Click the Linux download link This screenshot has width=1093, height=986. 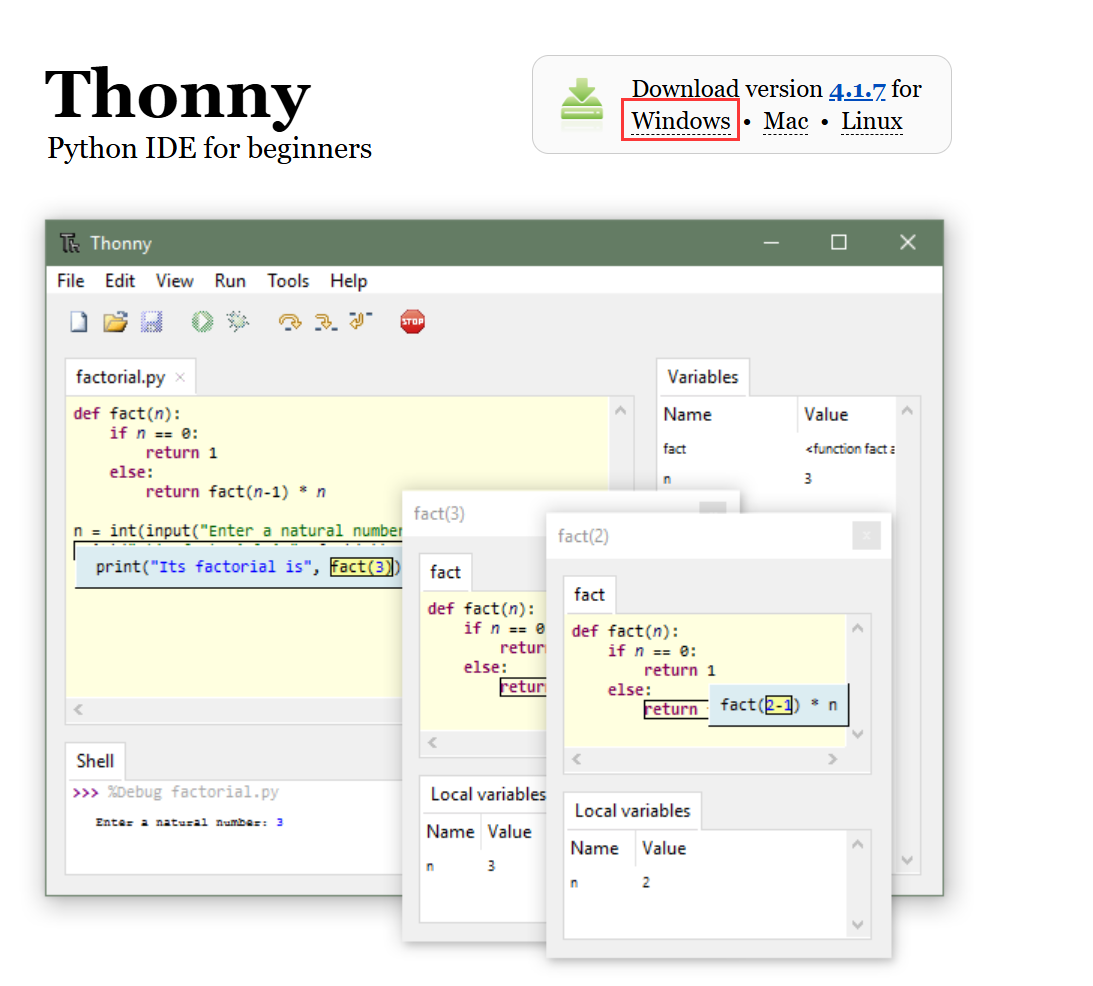871,121
